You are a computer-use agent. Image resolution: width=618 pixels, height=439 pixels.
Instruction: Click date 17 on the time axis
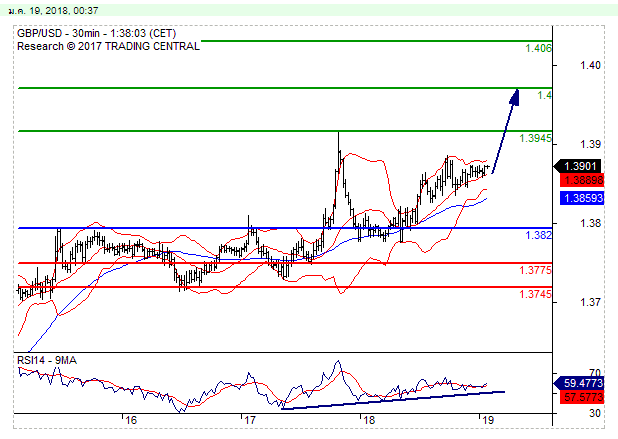point(249,420)
